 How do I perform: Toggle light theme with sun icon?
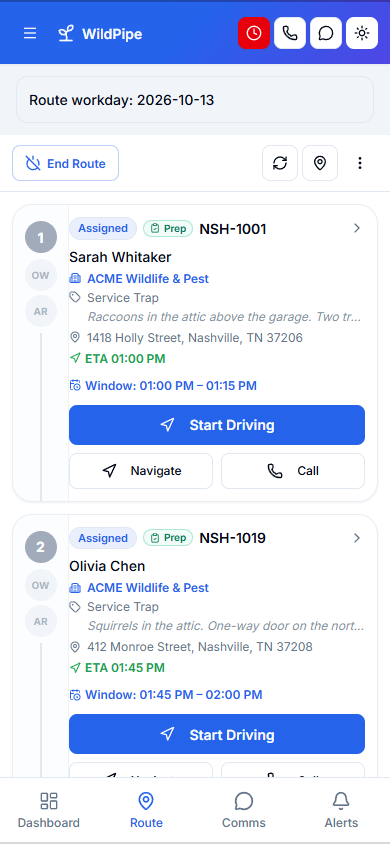tap(362, 33)
